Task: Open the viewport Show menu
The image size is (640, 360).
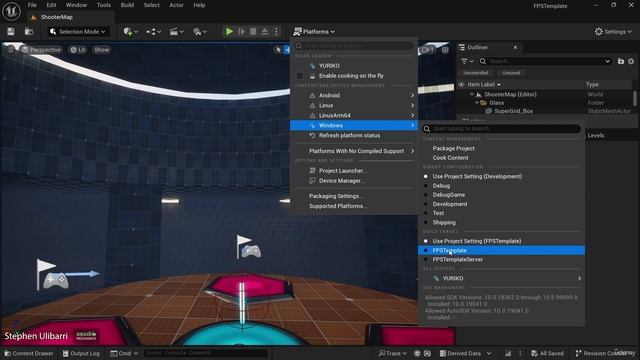Action: click(101, 50)
